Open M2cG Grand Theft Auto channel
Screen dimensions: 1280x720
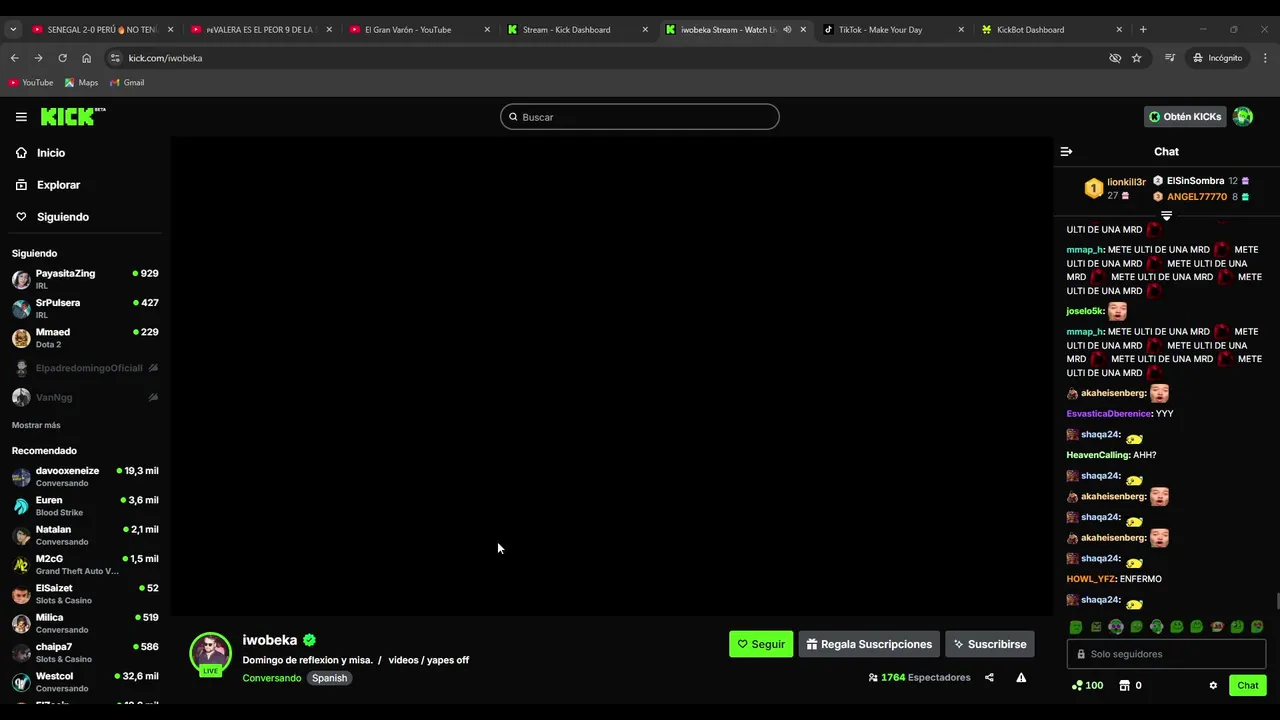[x=85, y=564]
